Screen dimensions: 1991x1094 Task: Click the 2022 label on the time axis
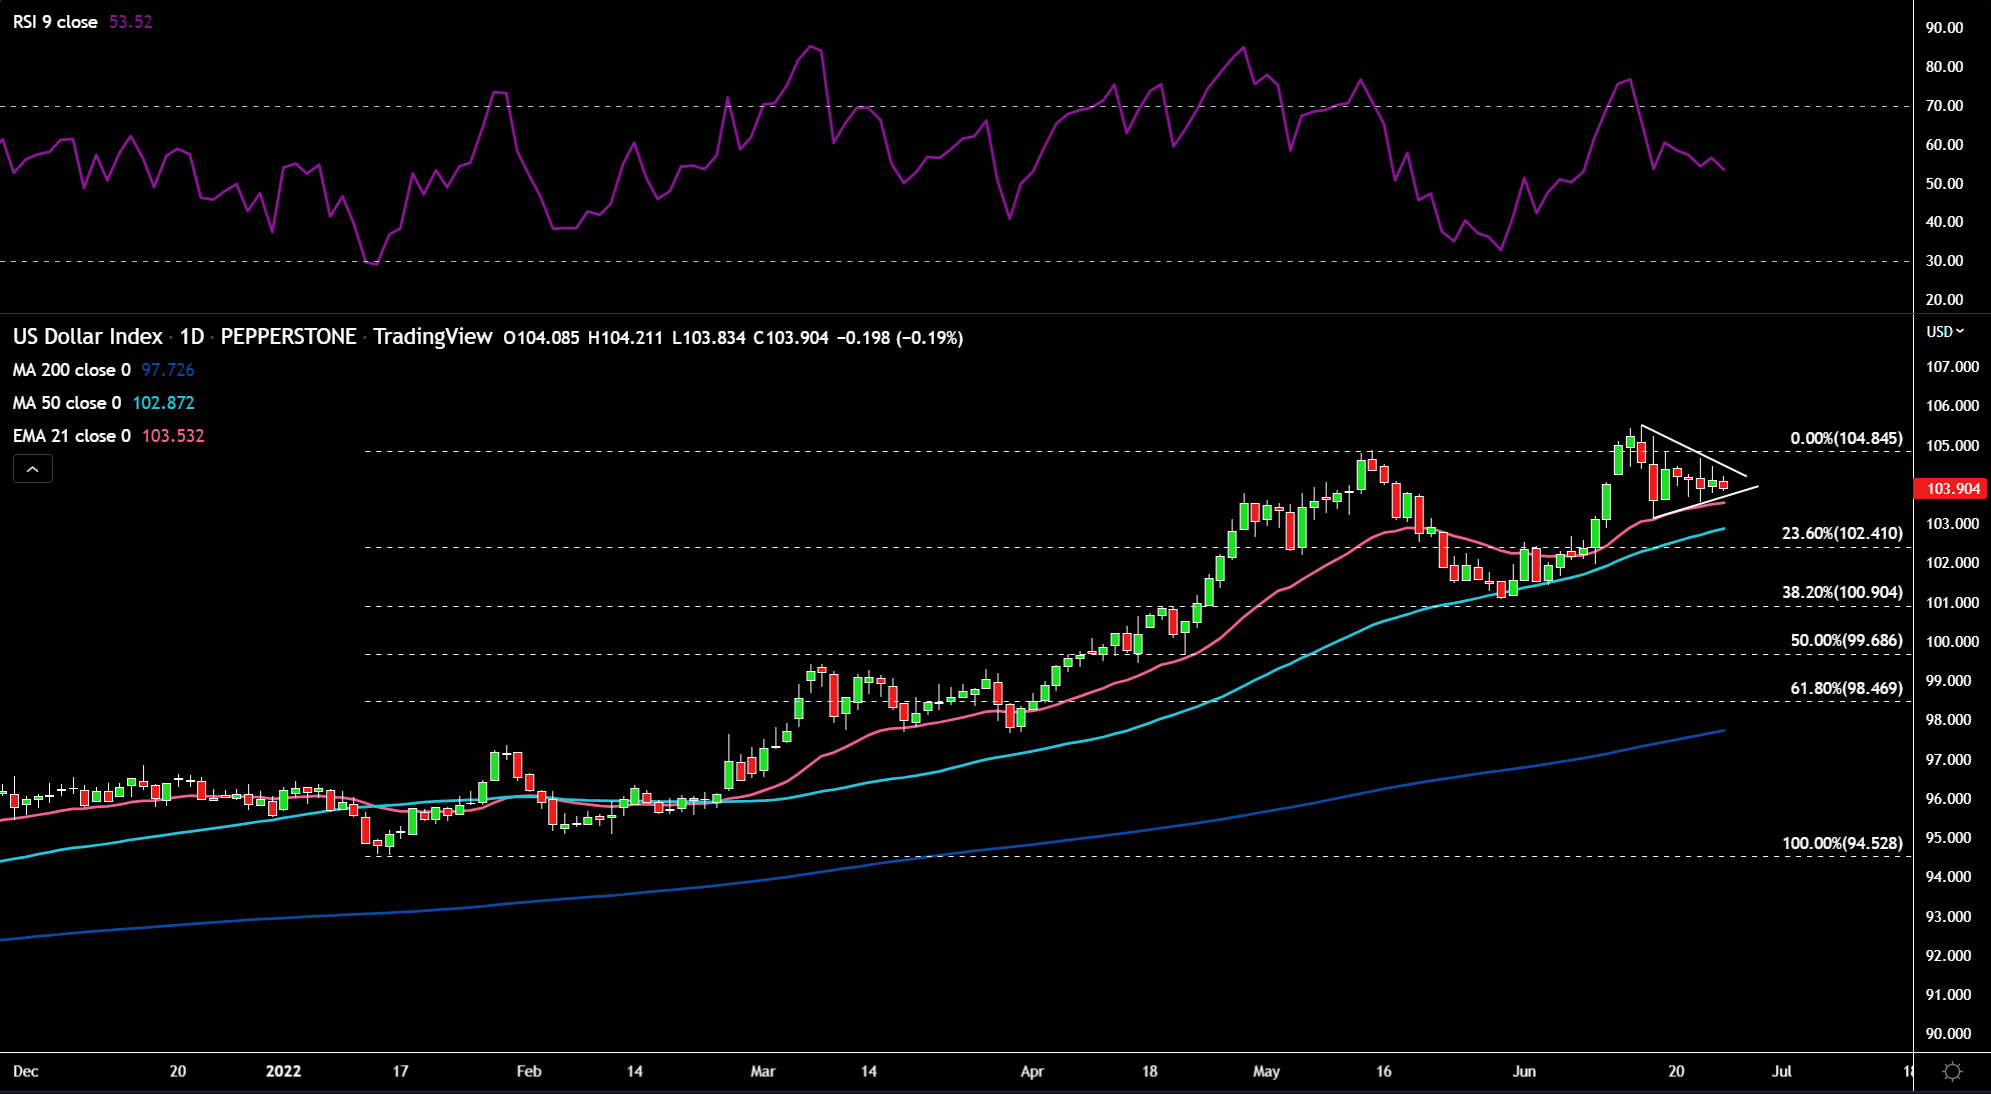283,1072
